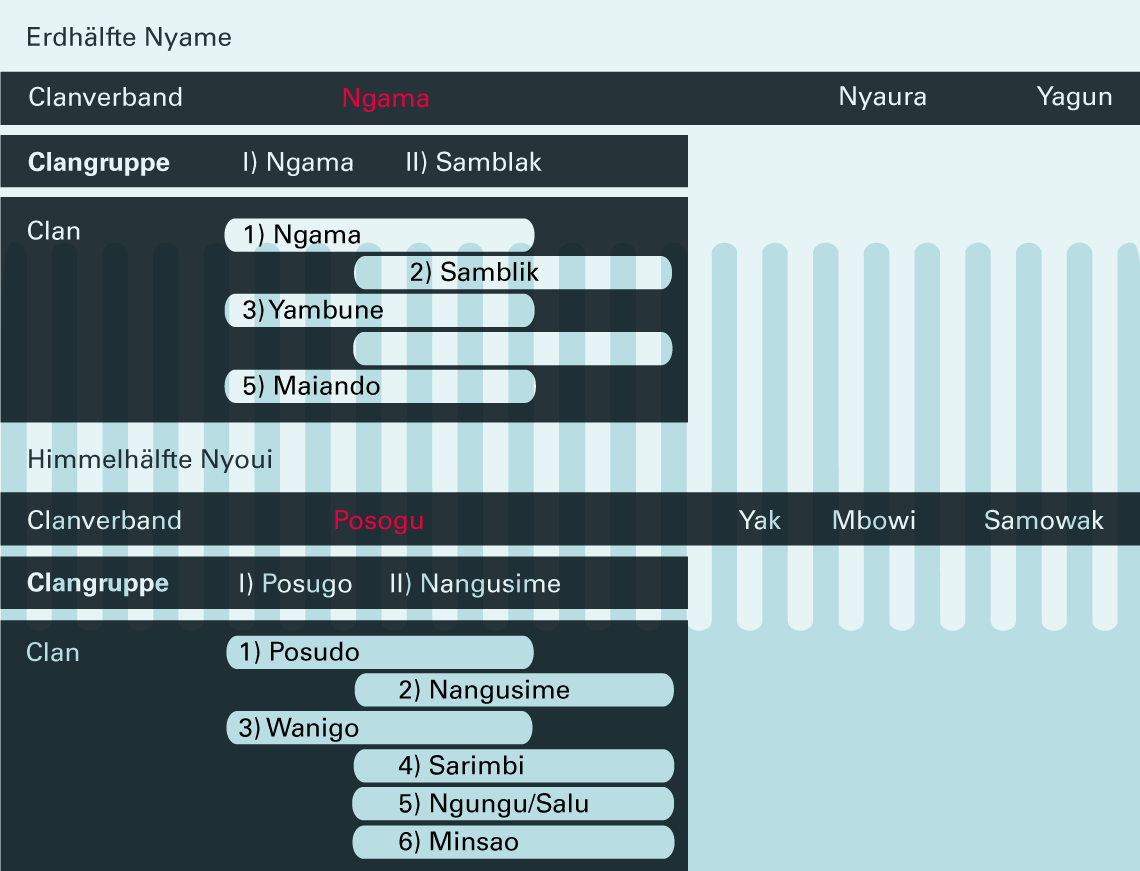Select the Samowak Clanverband label

(1043, 520)
